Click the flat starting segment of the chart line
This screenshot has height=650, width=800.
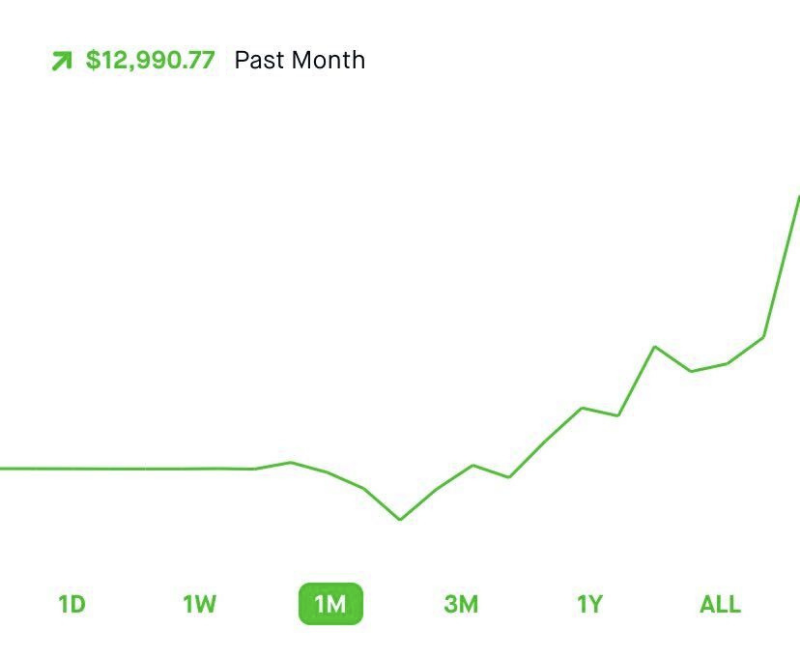pos(128,468)
